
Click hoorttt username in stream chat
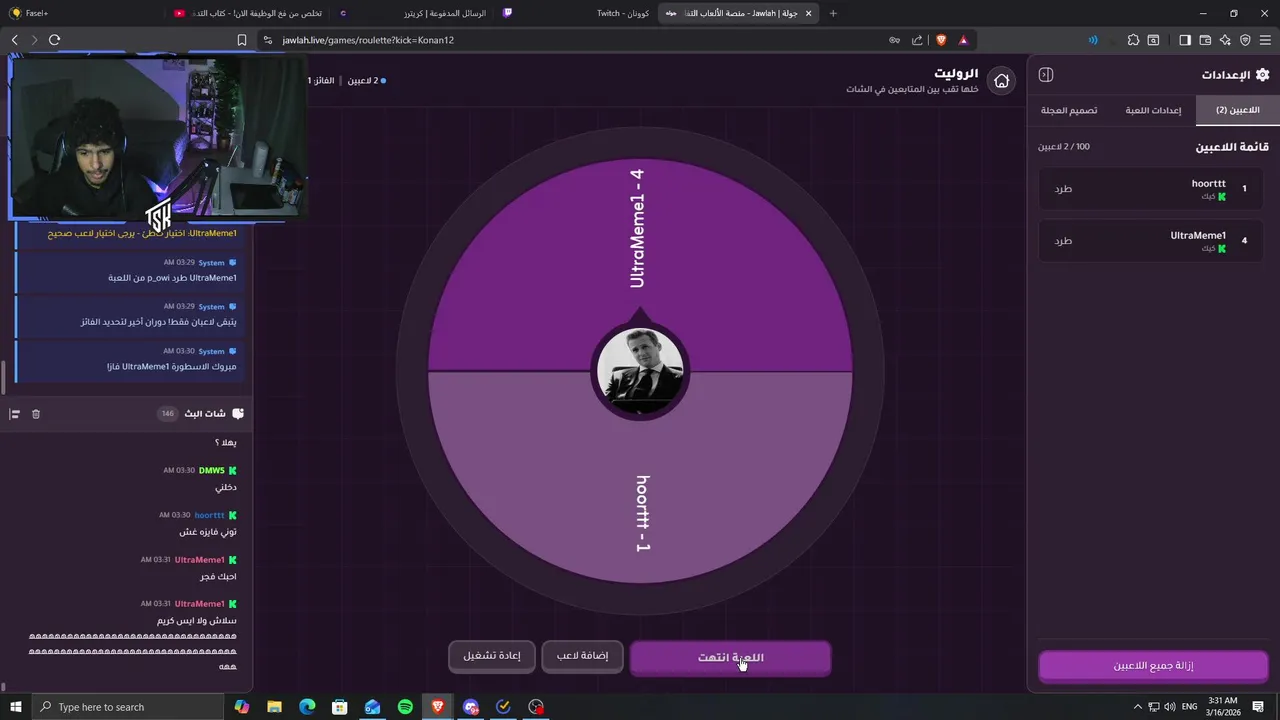click(x=210, y=515)
